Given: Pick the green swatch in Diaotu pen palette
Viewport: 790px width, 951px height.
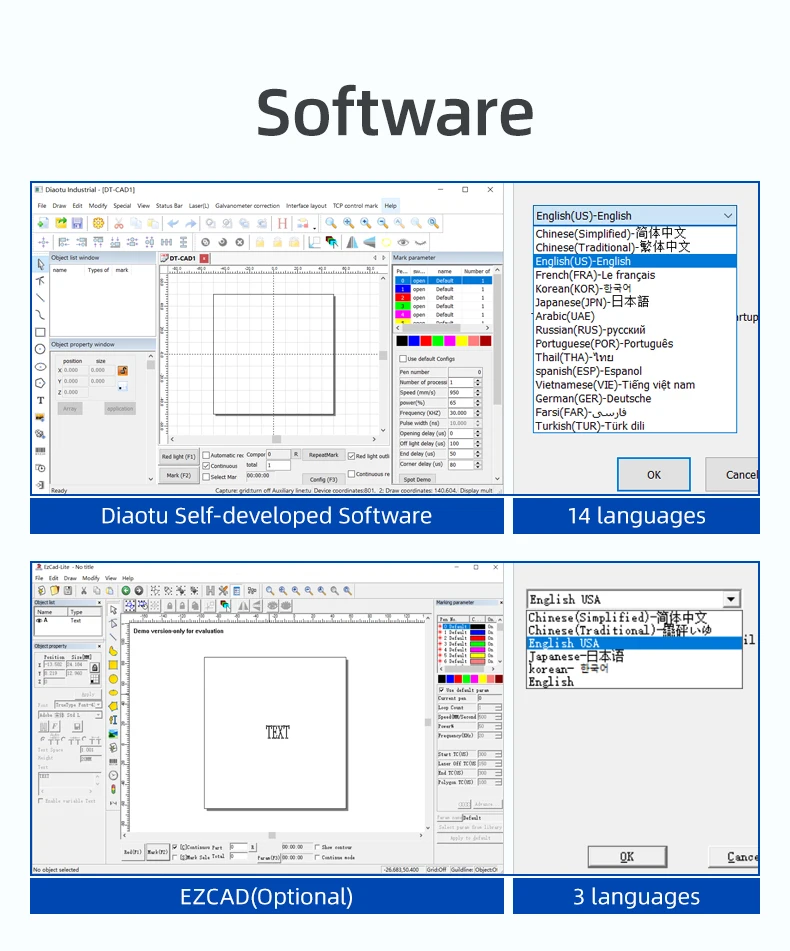Looking at the screenshot, I should coord(438,341).
